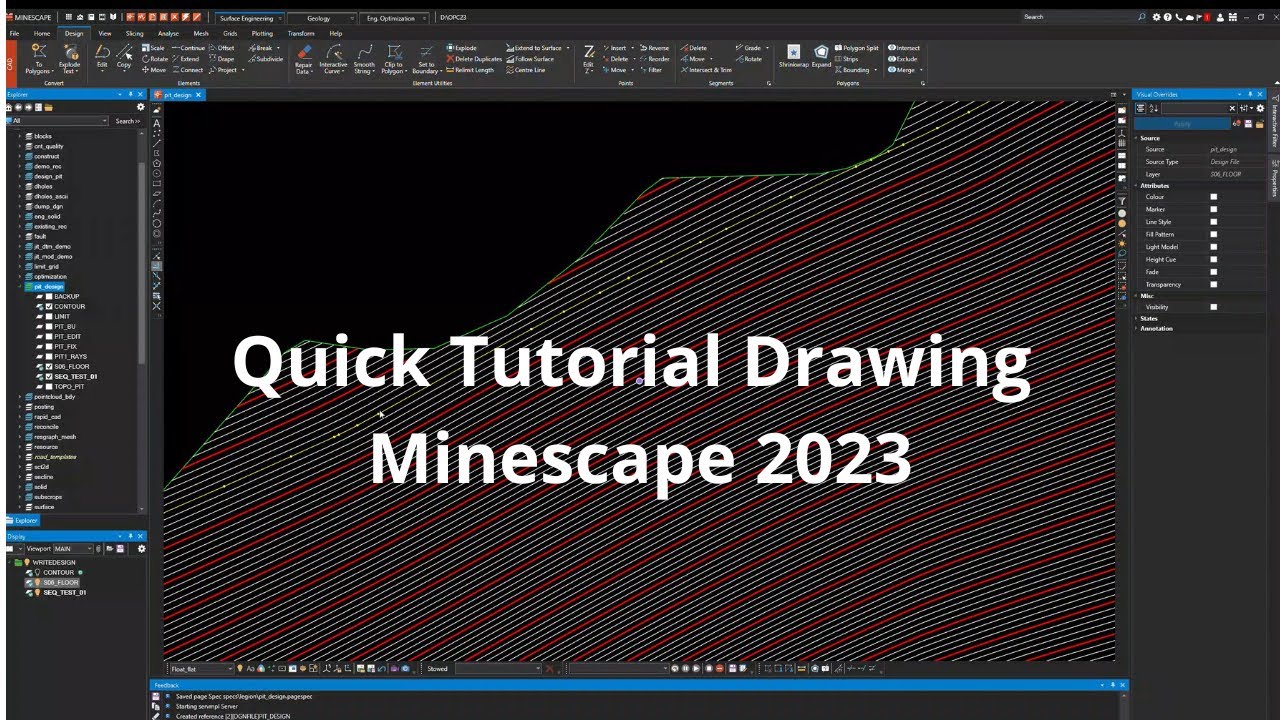Viewport: 1280px width, 720px height.
Task: Select the Copy elements tool
Action: [x=124, y=57]
